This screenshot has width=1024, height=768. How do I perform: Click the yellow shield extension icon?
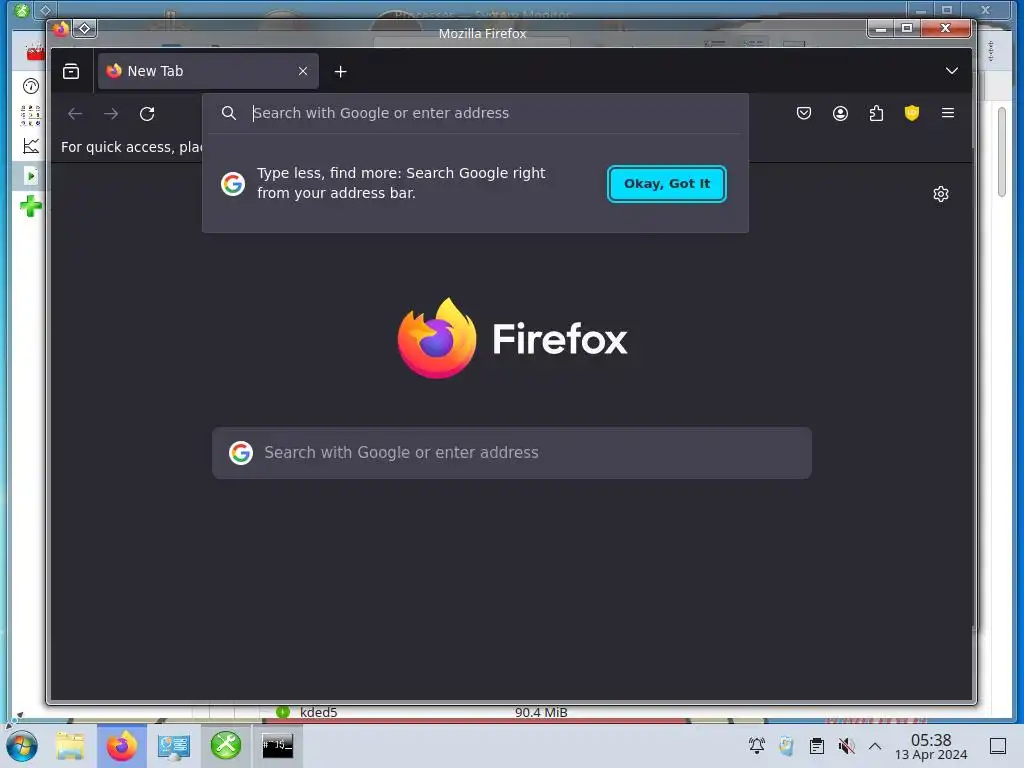[x=912, y=113]
